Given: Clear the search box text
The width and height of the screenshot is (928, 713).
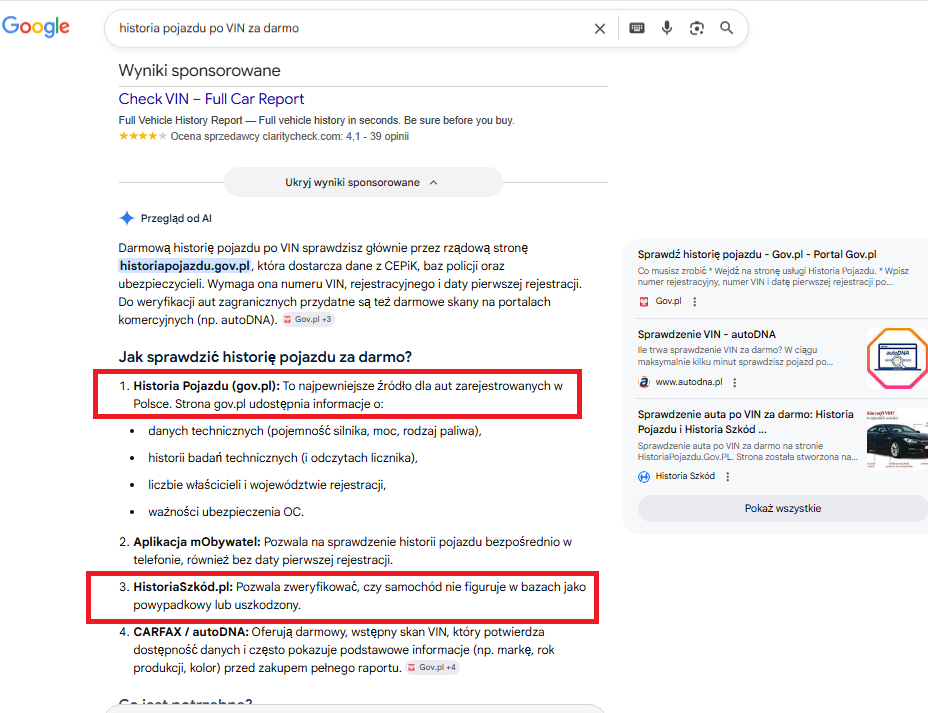Looking at the screenshot, I should pos(600,28).
